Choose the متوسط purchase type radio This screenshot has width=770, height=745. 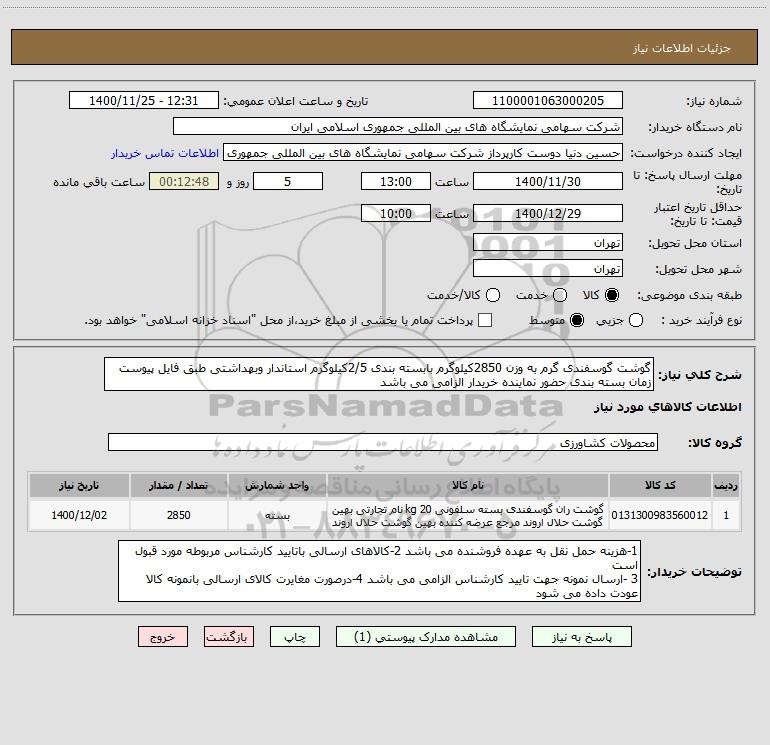[x=577, y=320]
